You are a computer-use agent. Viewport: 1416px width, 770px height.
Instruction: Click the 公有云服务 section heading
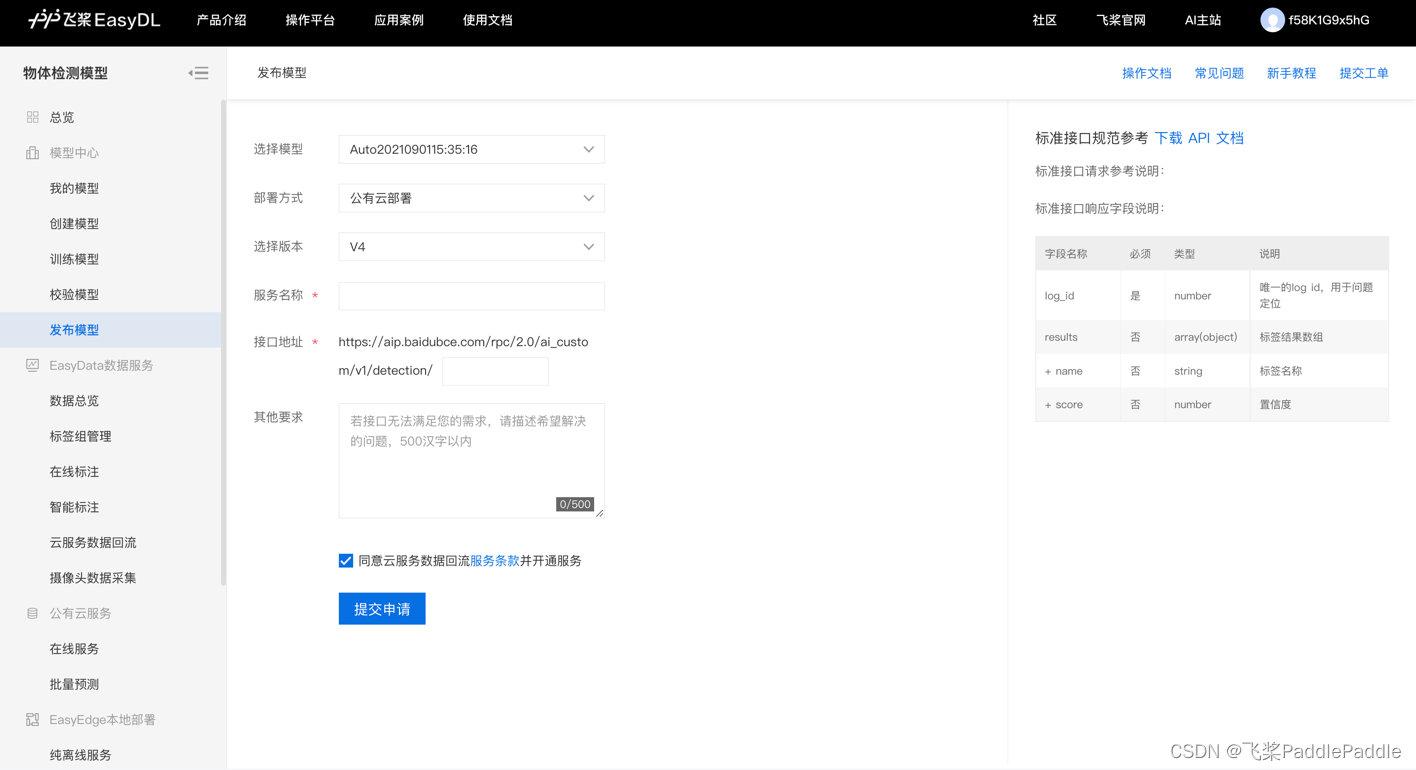pos(80,613)
